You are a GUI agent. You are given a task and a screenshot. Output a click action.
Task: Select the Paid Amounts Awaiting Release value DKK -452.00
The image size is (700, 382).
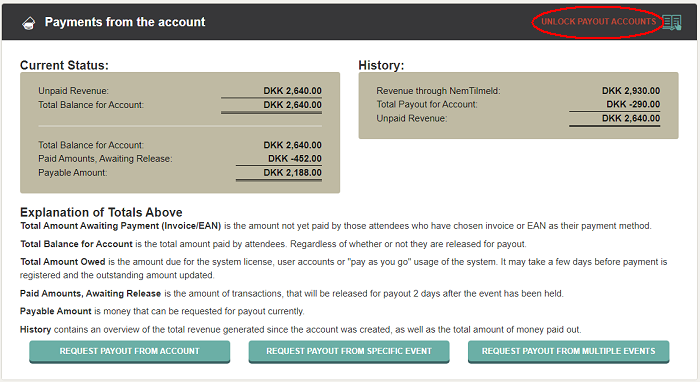click(x=295, y=158)
